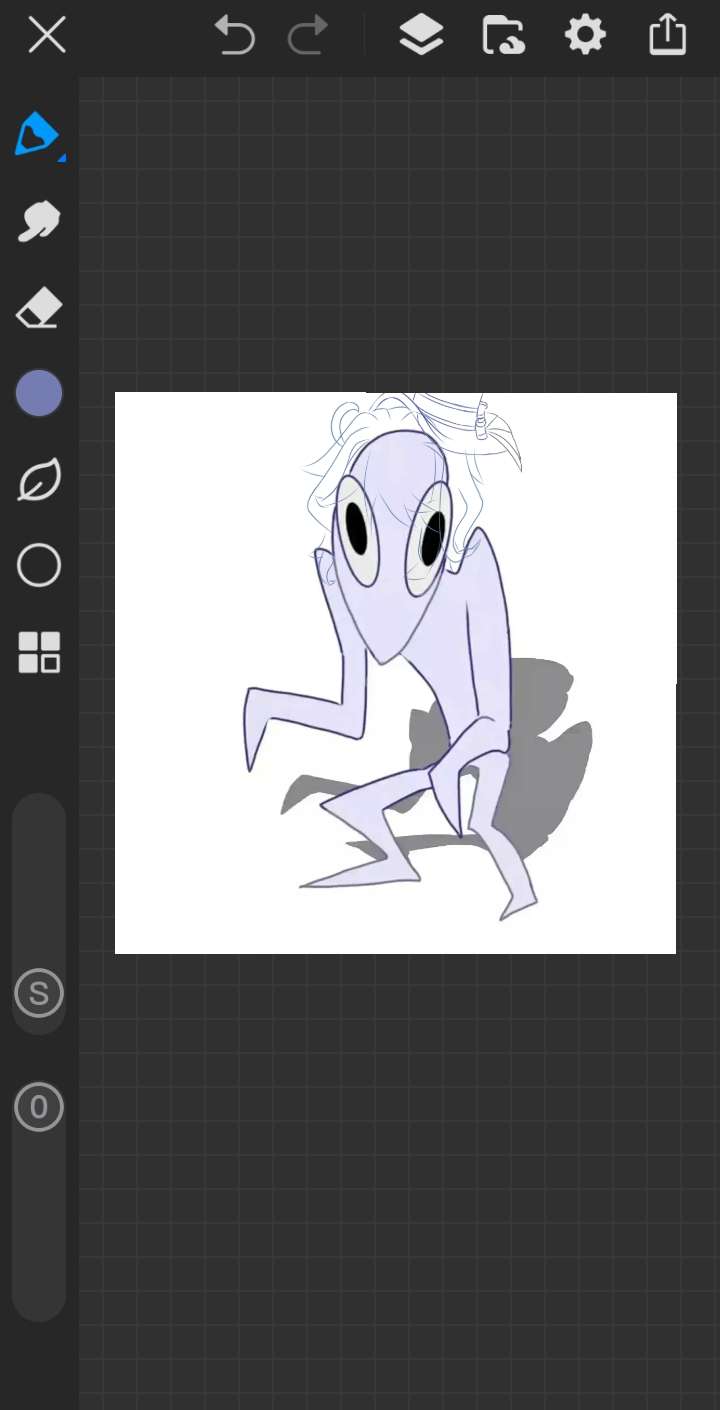Expand brush options via small blue triangle
Image resolution: width=720 pixels, height=1410 pixels.
click(62, 157)
